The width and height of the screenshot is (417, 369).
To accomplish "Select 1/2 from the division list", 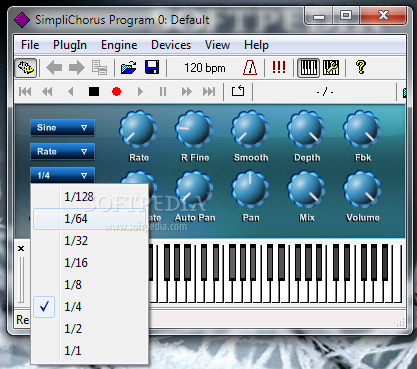I will point(89,329).
